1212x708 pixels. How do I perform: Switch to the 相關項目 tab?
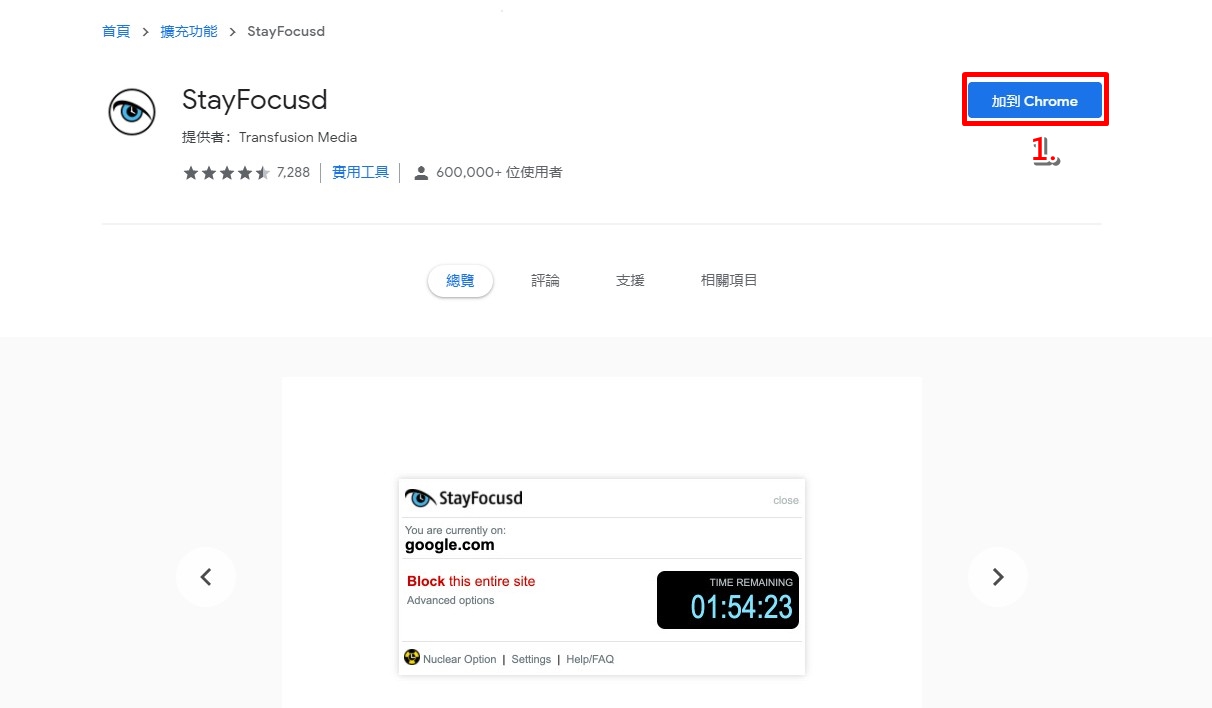(x=730, y=281)
